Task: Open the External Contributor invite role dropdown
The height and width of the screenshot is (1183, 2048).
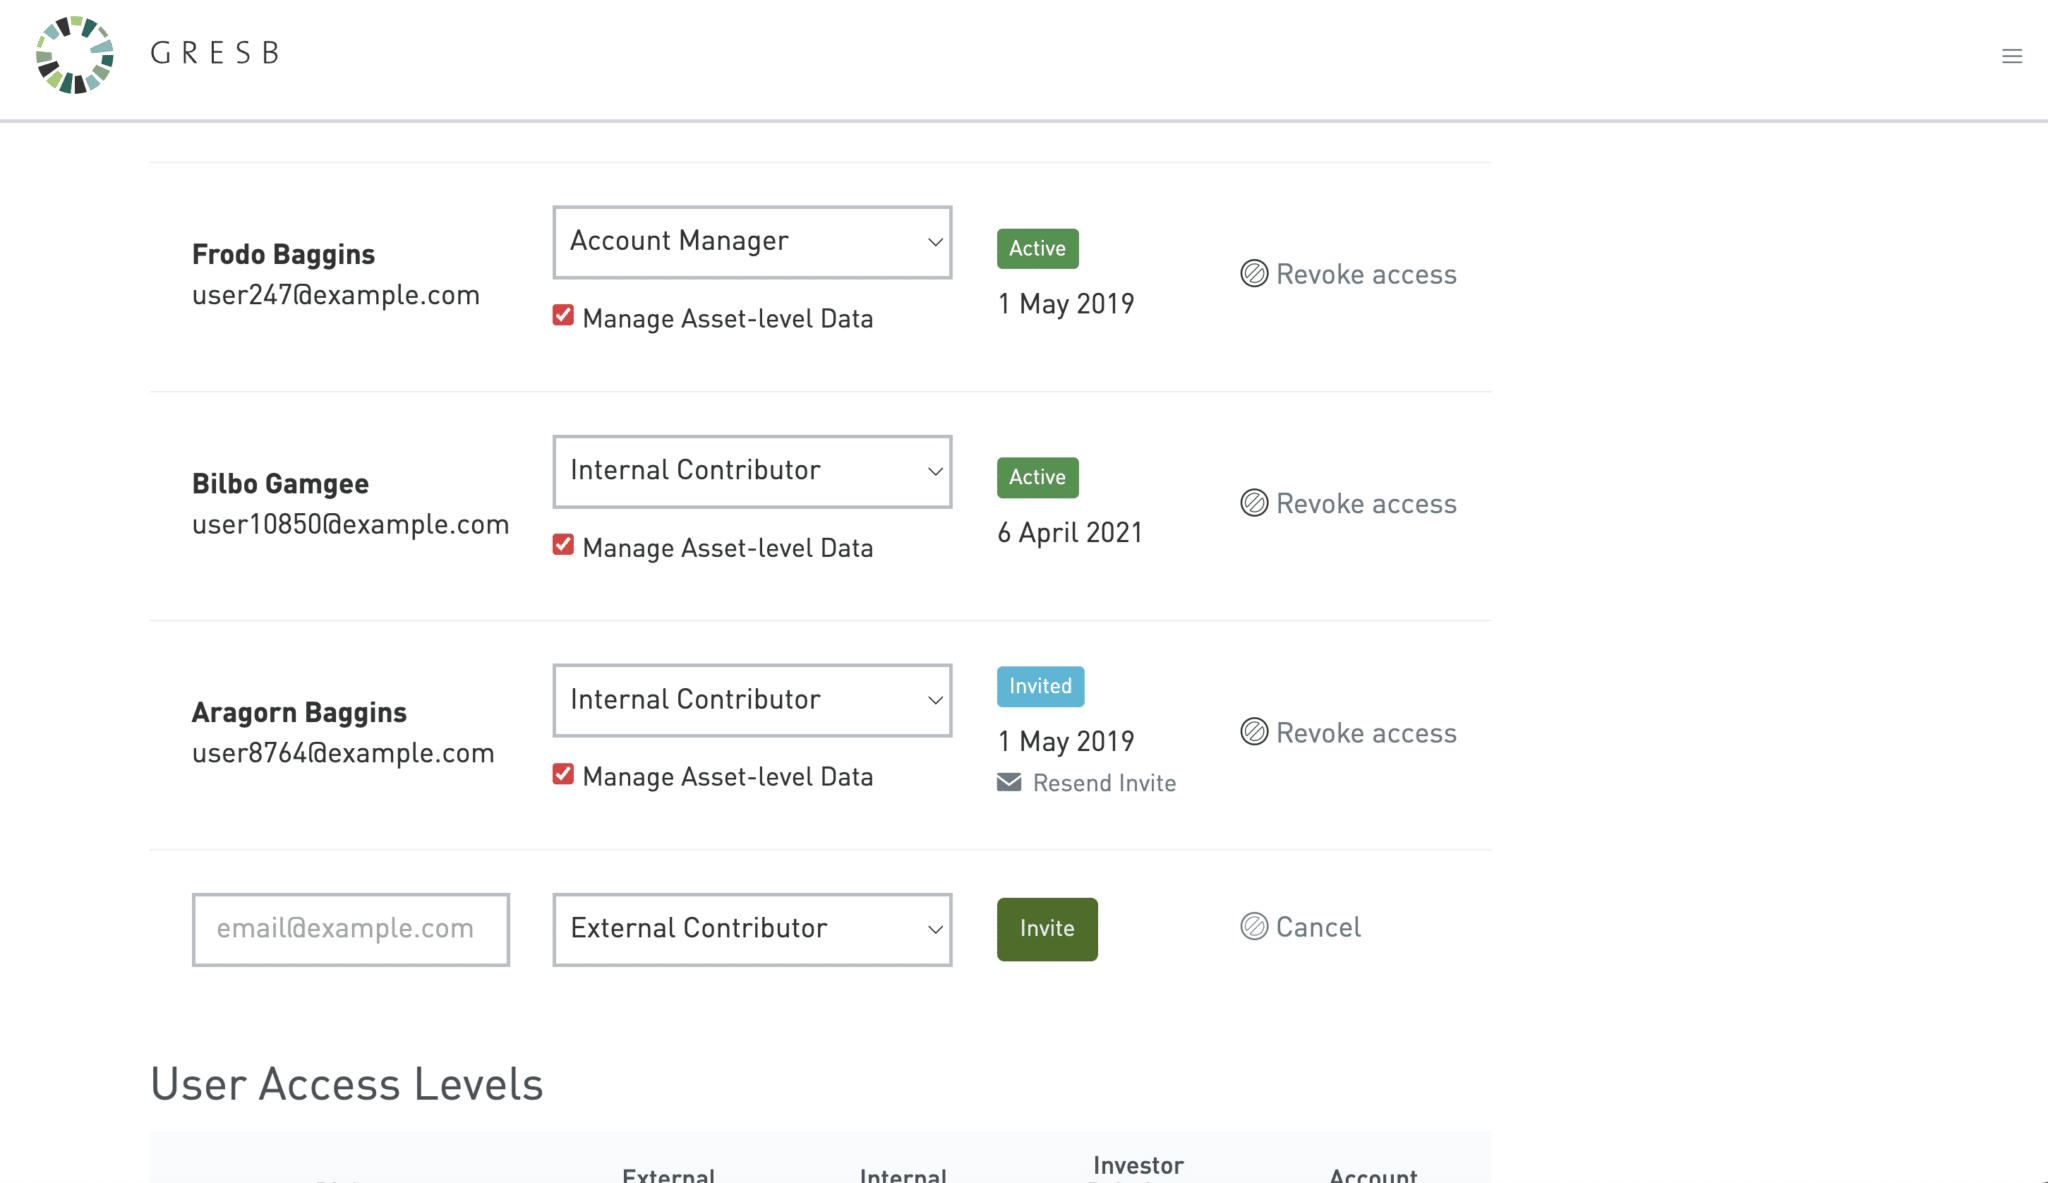Action: [x=752, y=929]
